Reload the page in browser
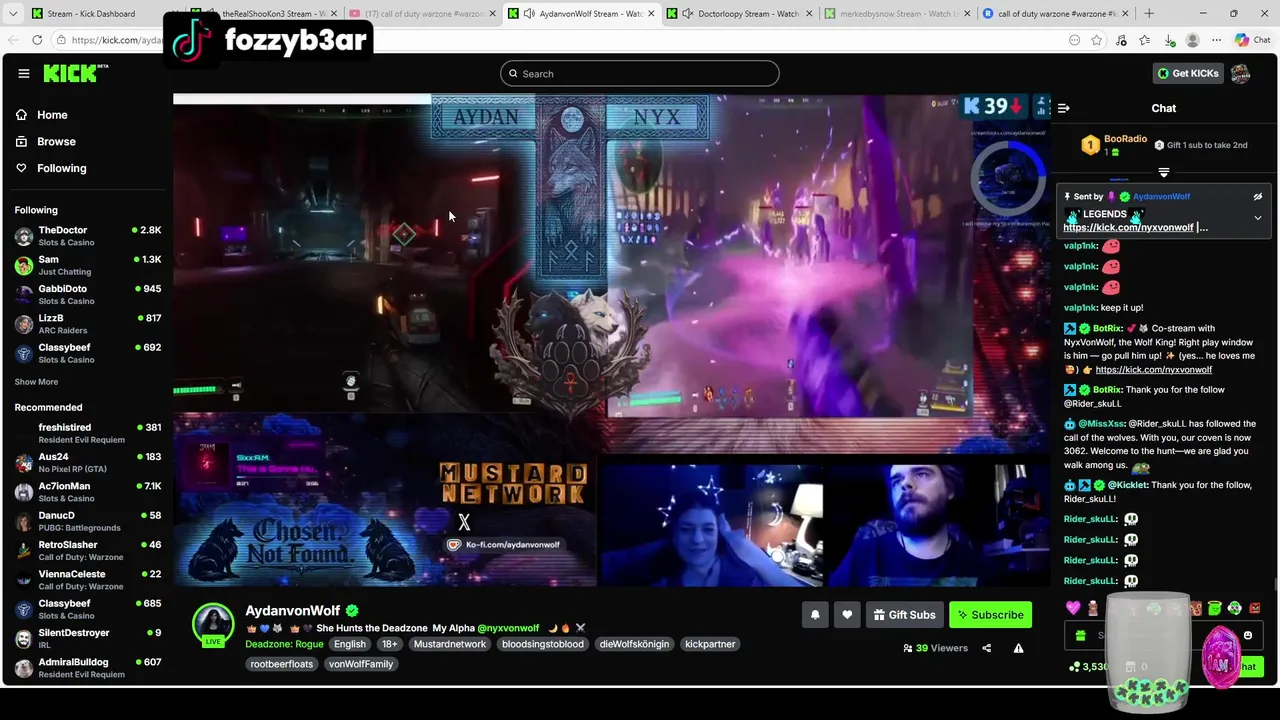 click(x=37, y=40)
